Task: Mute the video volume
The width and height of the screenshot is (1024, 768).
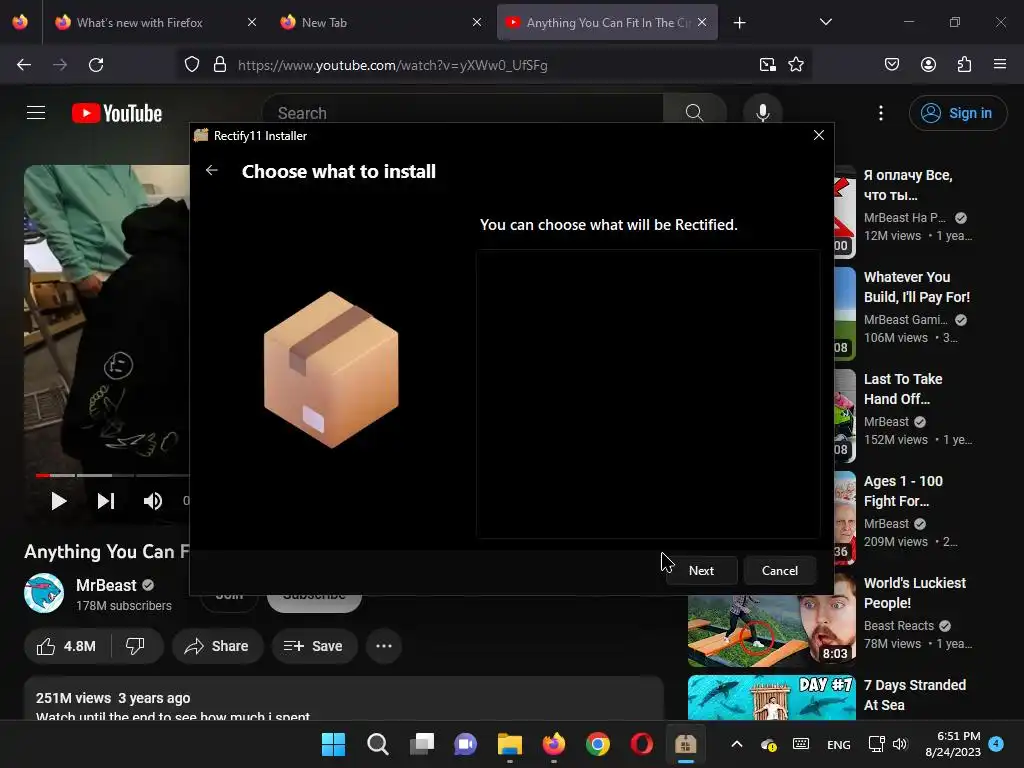Action: tap(152, 501)
